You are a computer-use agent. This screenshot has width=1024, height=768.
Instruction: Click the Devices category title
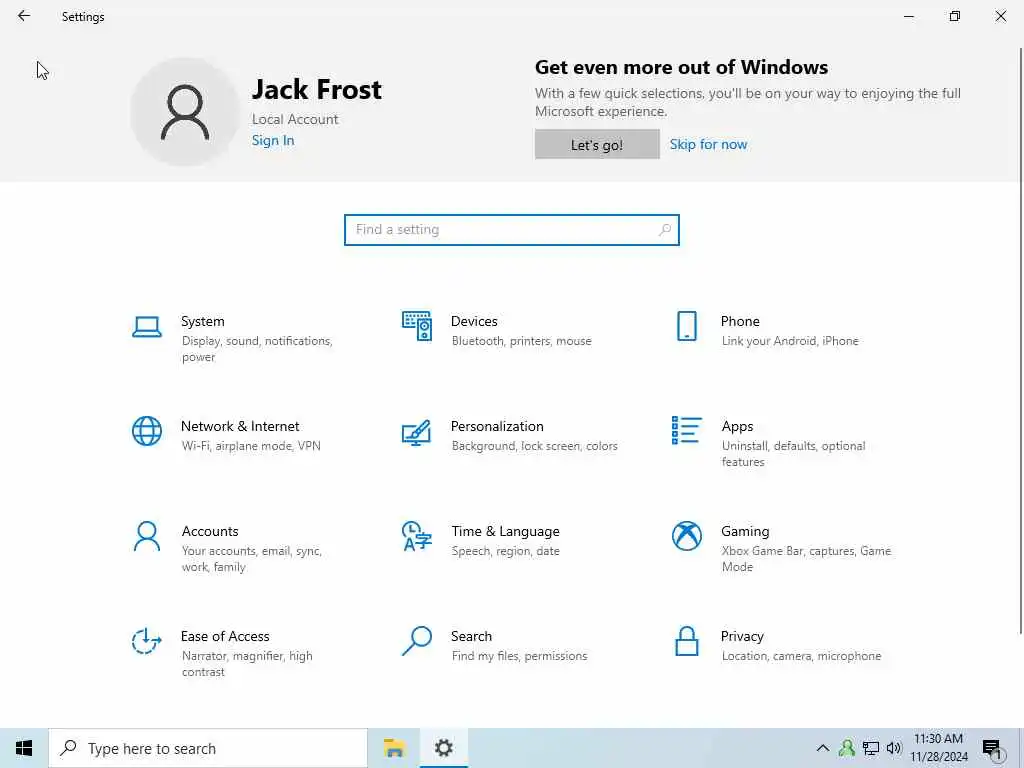(x=474, y=321)
